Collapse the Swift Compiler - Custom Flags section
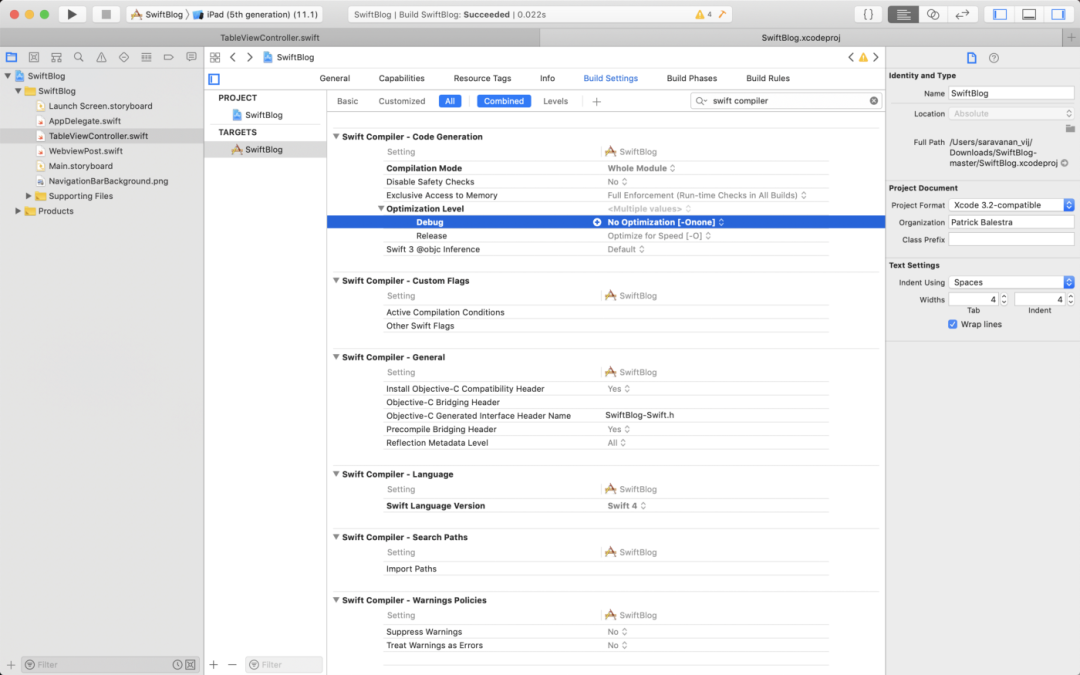The image size is (1080, 675). coord(336,280)
